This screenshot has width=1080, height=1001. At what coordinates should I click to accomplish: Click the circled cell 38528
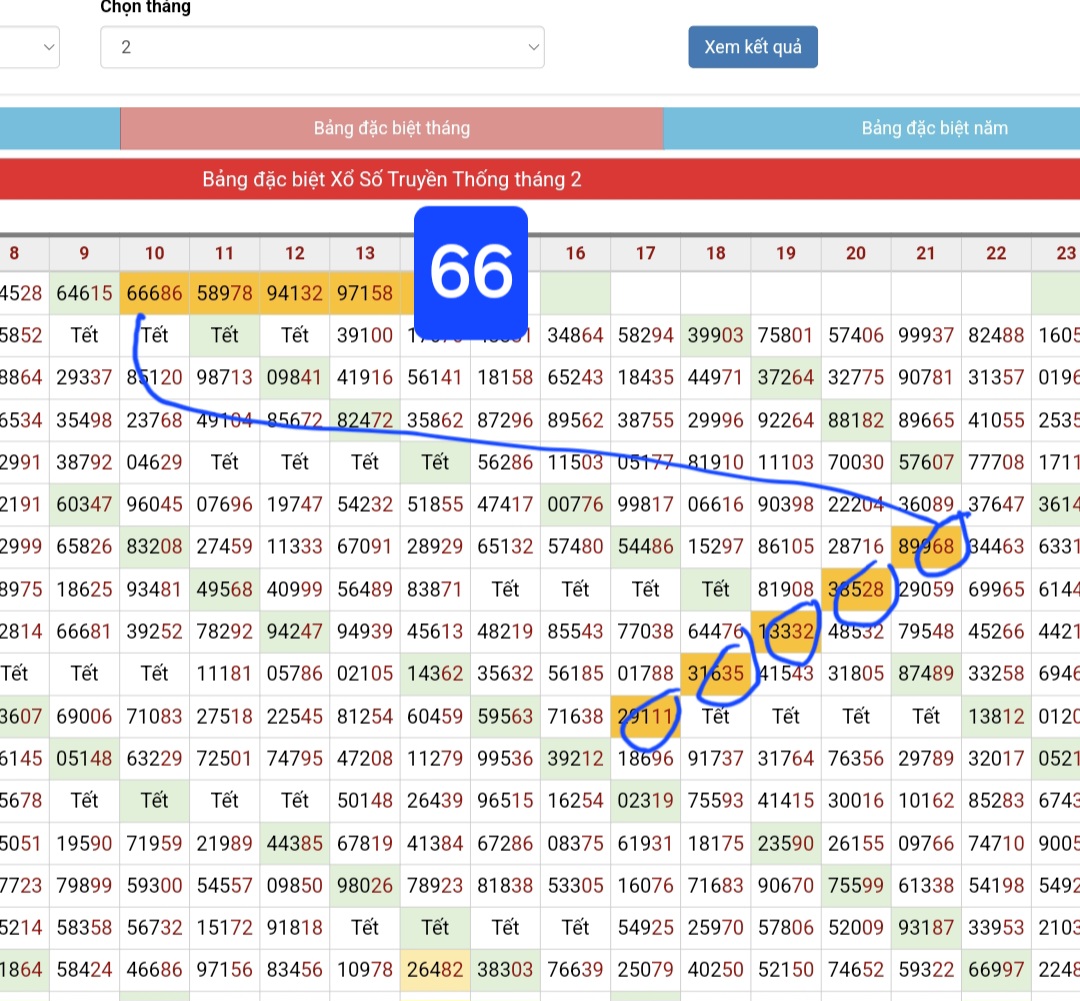click(x=856, y=589)
